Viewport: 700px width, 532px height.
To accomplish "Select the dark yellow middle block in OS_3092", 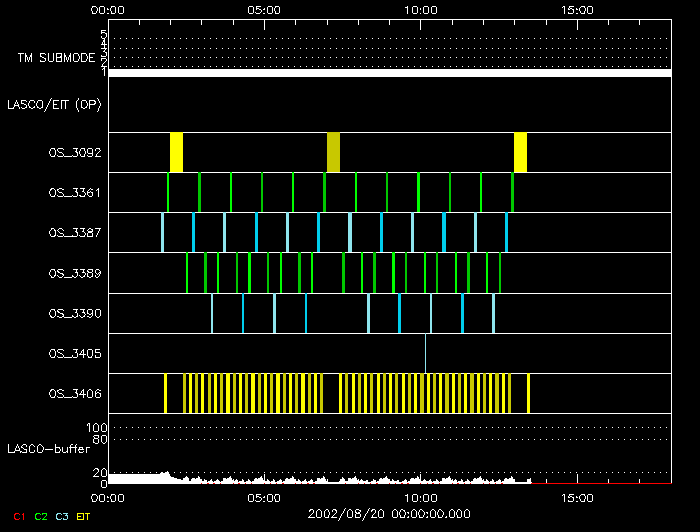I will click(x=333, y=152).
